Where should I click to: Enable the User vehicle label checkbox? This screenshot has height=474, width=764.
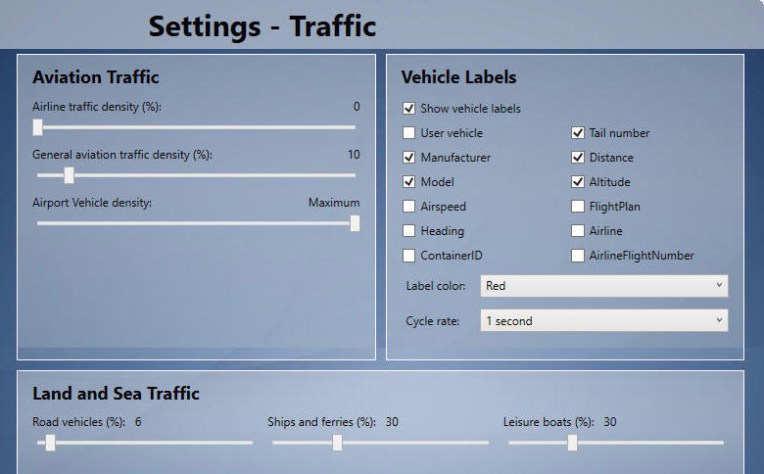pos(409,133)
